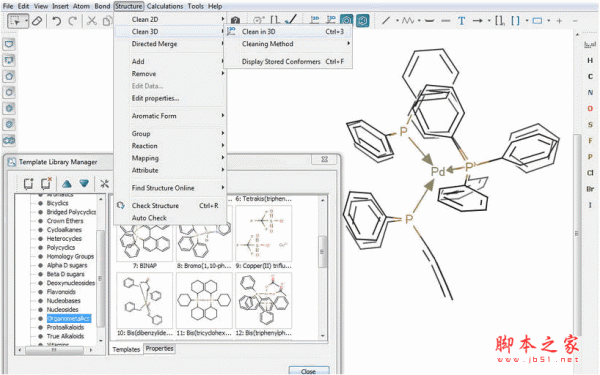Move library down with blue gem arrow
600x375 pixels.
coord(84,184)
